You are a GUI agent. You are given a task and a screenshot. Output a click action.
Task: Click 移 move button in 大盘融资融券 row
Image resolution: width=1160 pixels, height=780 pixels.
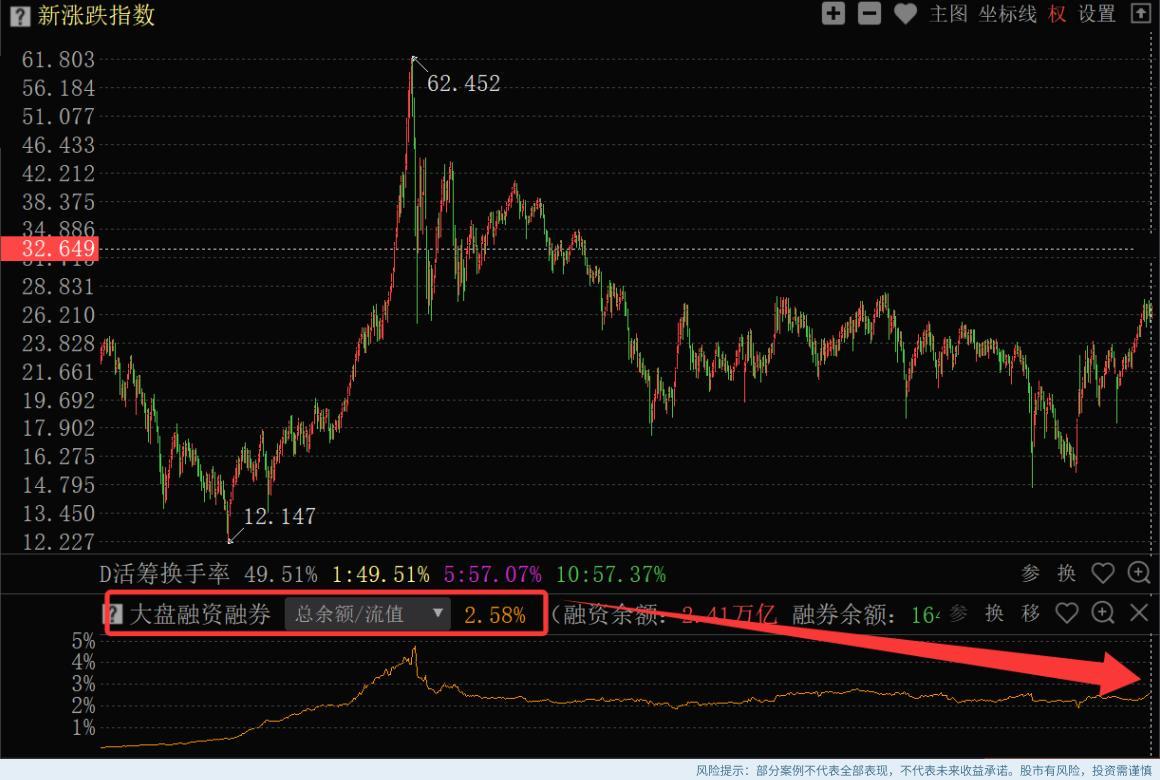click(x=1030, y=613)
